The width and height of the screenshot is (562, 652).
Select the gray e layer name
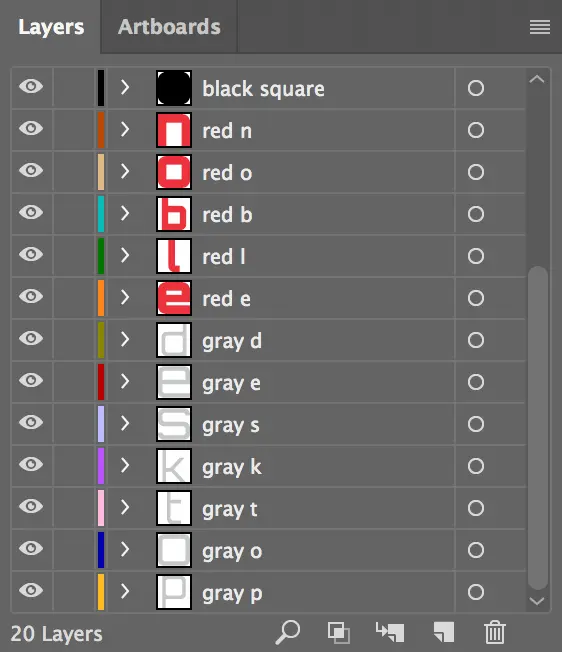[x=231, y=383]
